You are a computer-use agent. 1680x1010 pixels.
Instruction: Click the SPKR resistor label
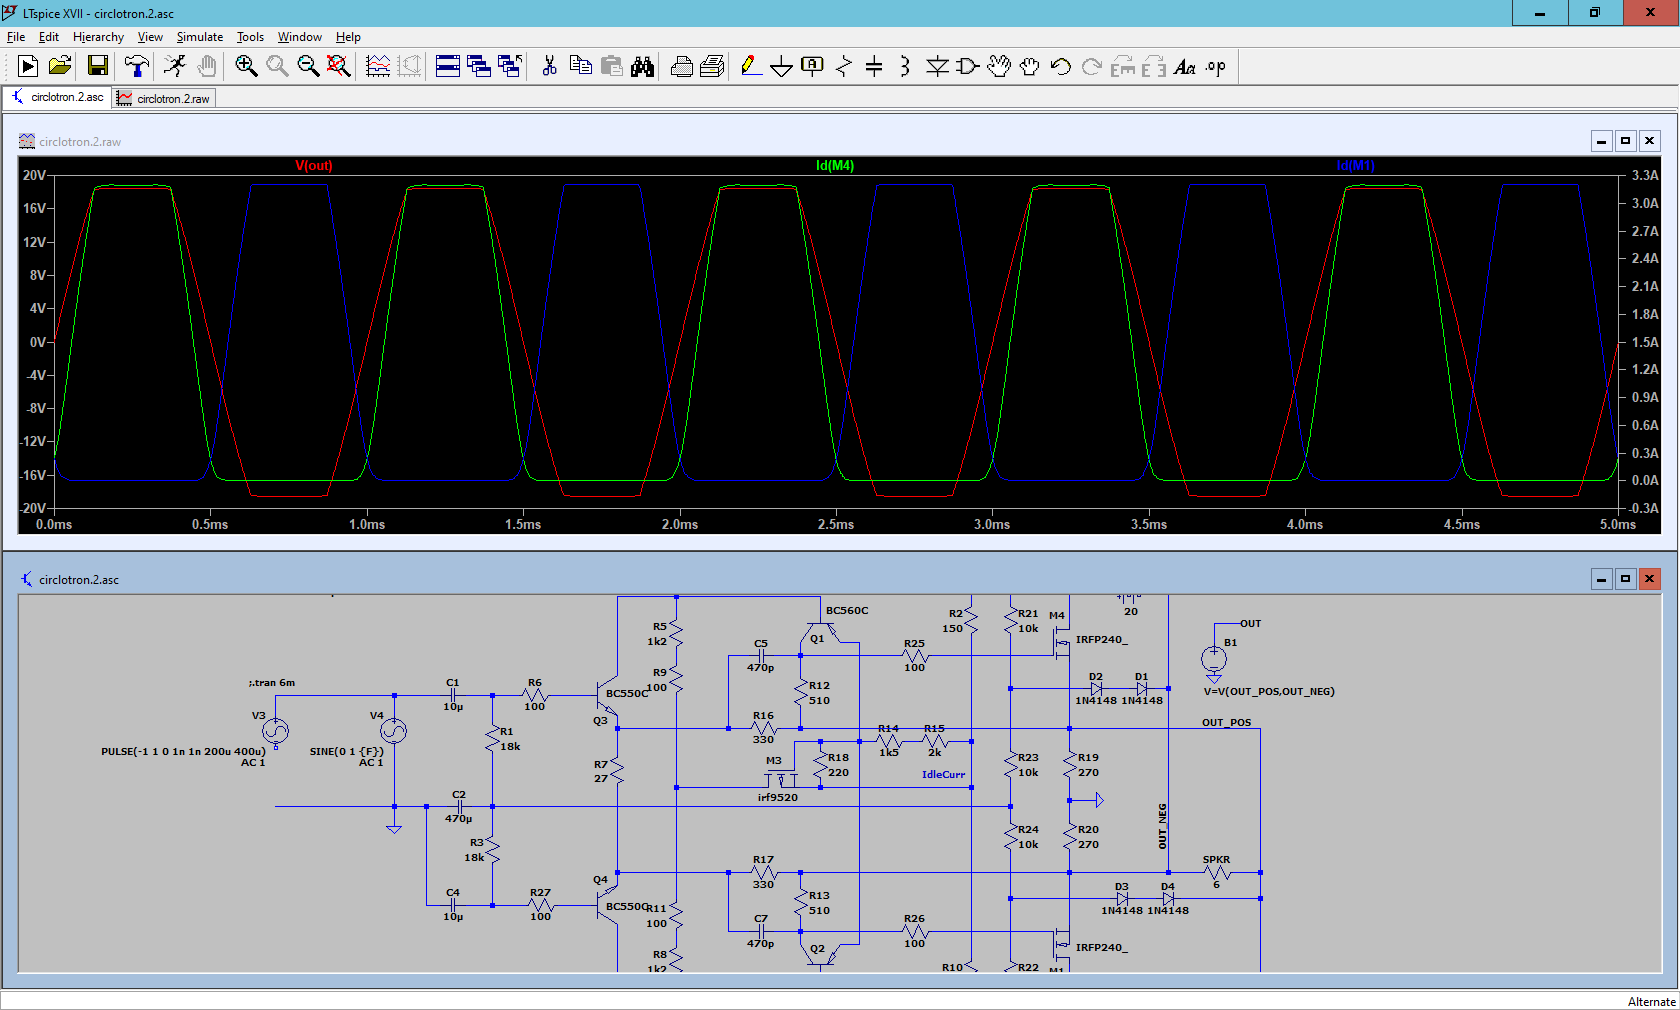tap(1216, 860)
